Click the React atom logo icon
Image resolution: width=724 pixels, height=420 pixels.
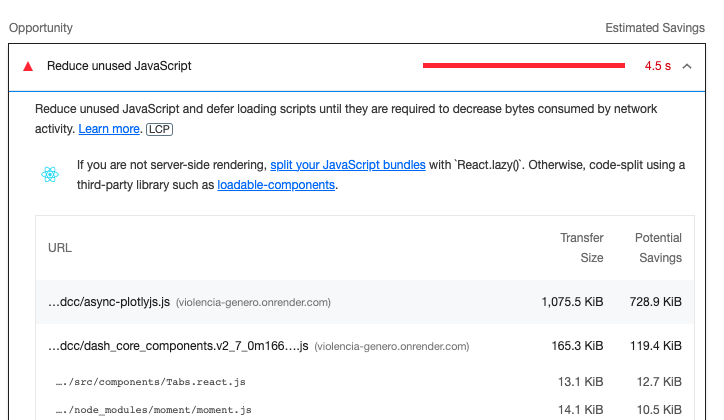click(50, 174)
